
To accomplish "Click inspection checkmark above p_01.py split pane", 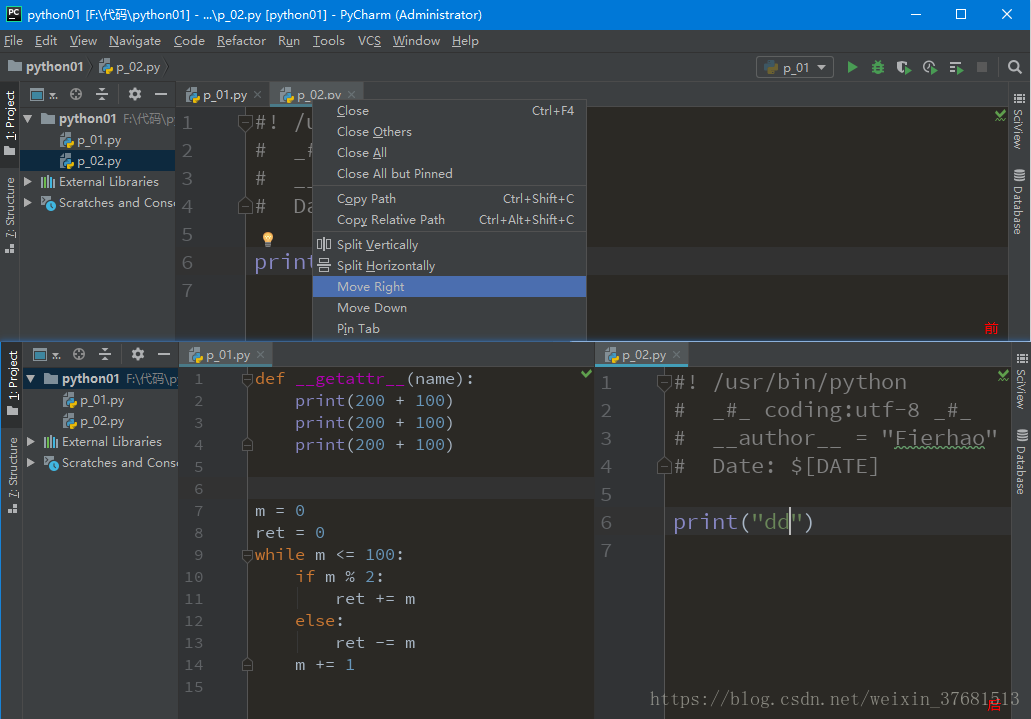I will tap(586, 374).
